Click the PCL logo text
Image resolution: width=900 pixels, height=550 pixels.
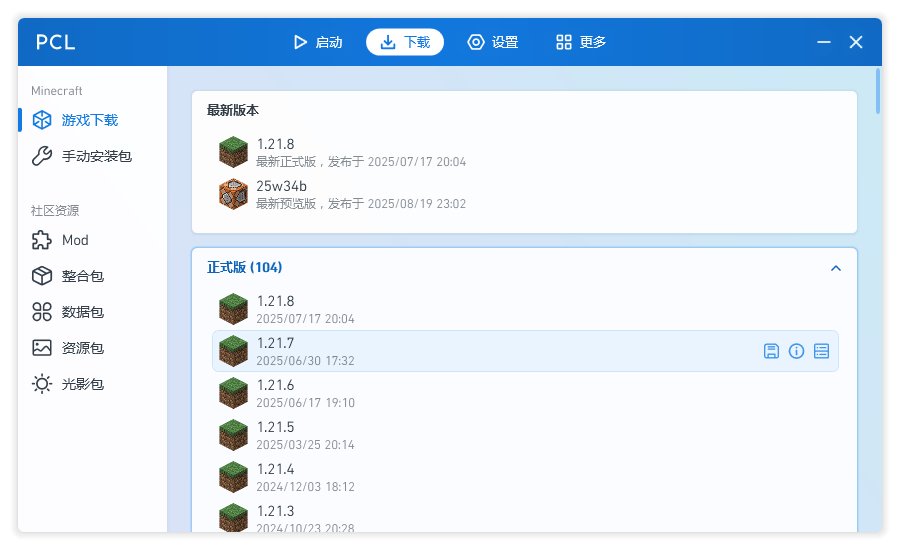pyautogui.click(x=55, y=42)
